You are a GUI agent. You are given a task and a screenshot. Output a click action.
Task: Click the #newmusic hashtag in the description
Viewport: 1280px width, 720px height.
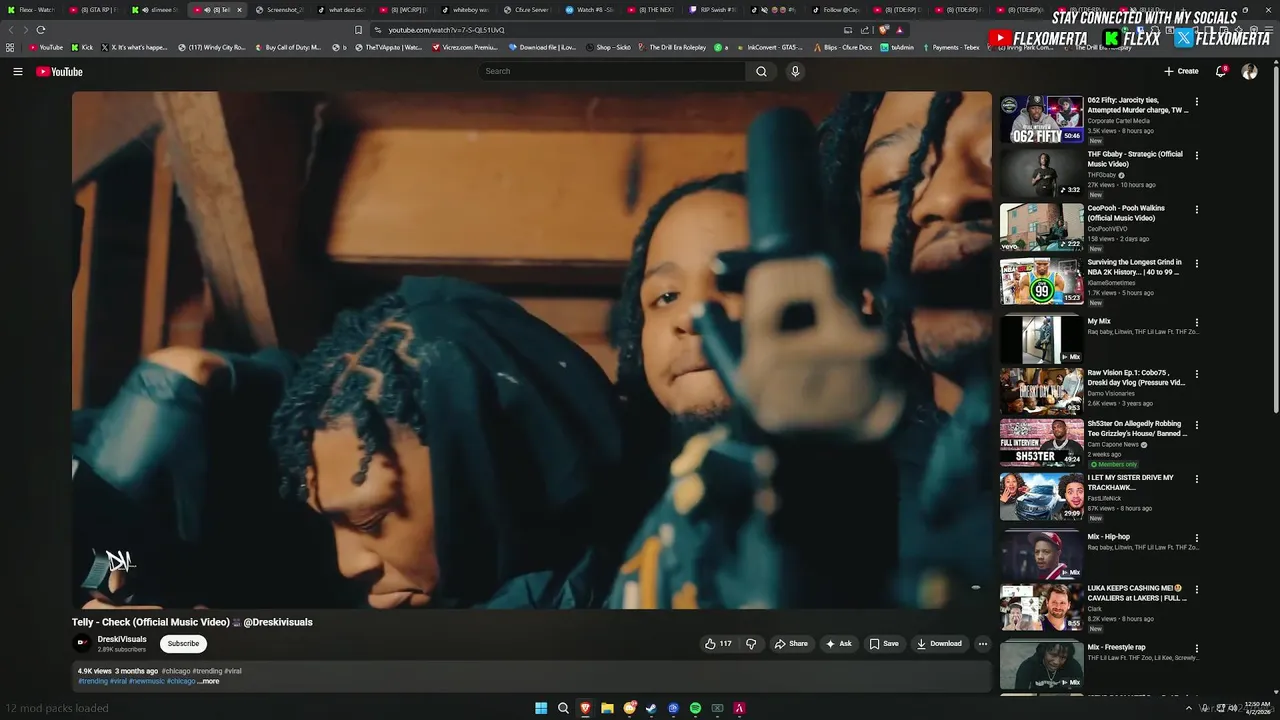(x=147, y=681)
